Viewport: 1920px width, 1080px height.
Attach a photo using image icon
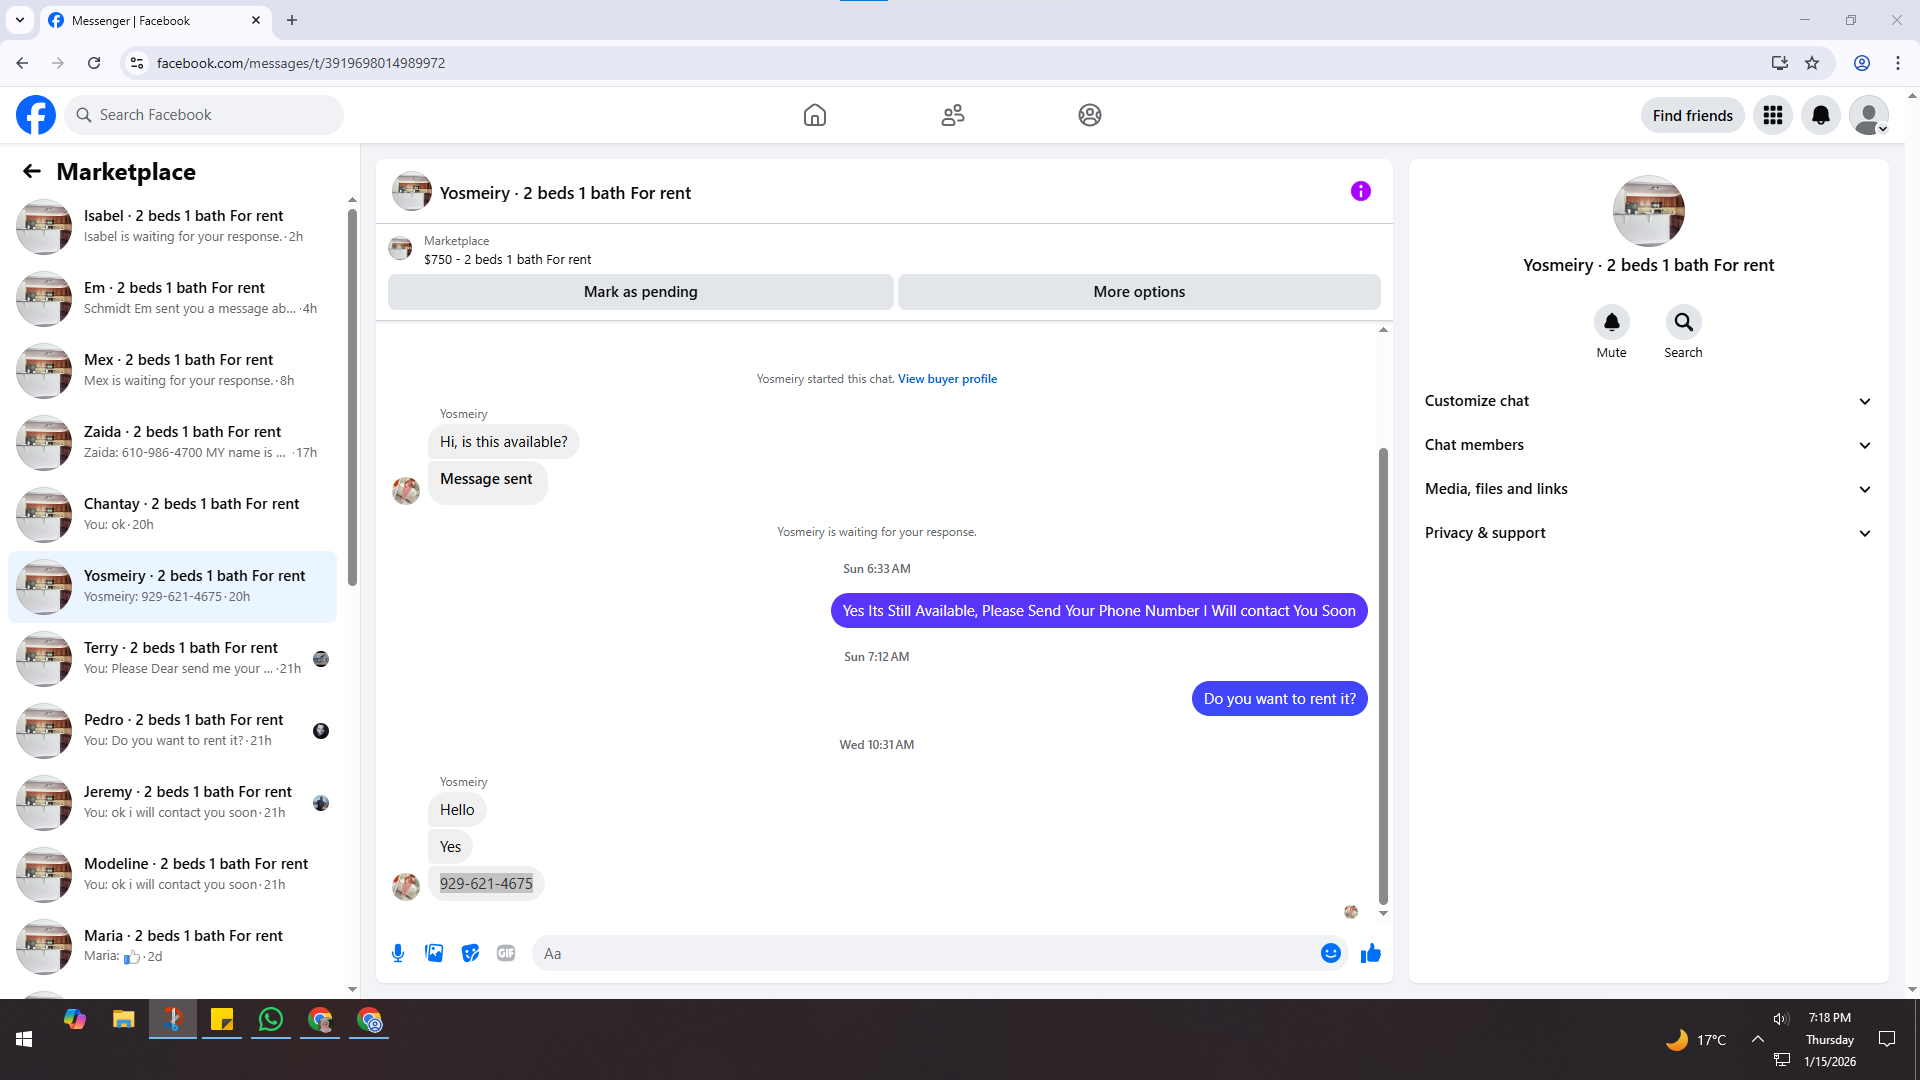click(434, 953)
